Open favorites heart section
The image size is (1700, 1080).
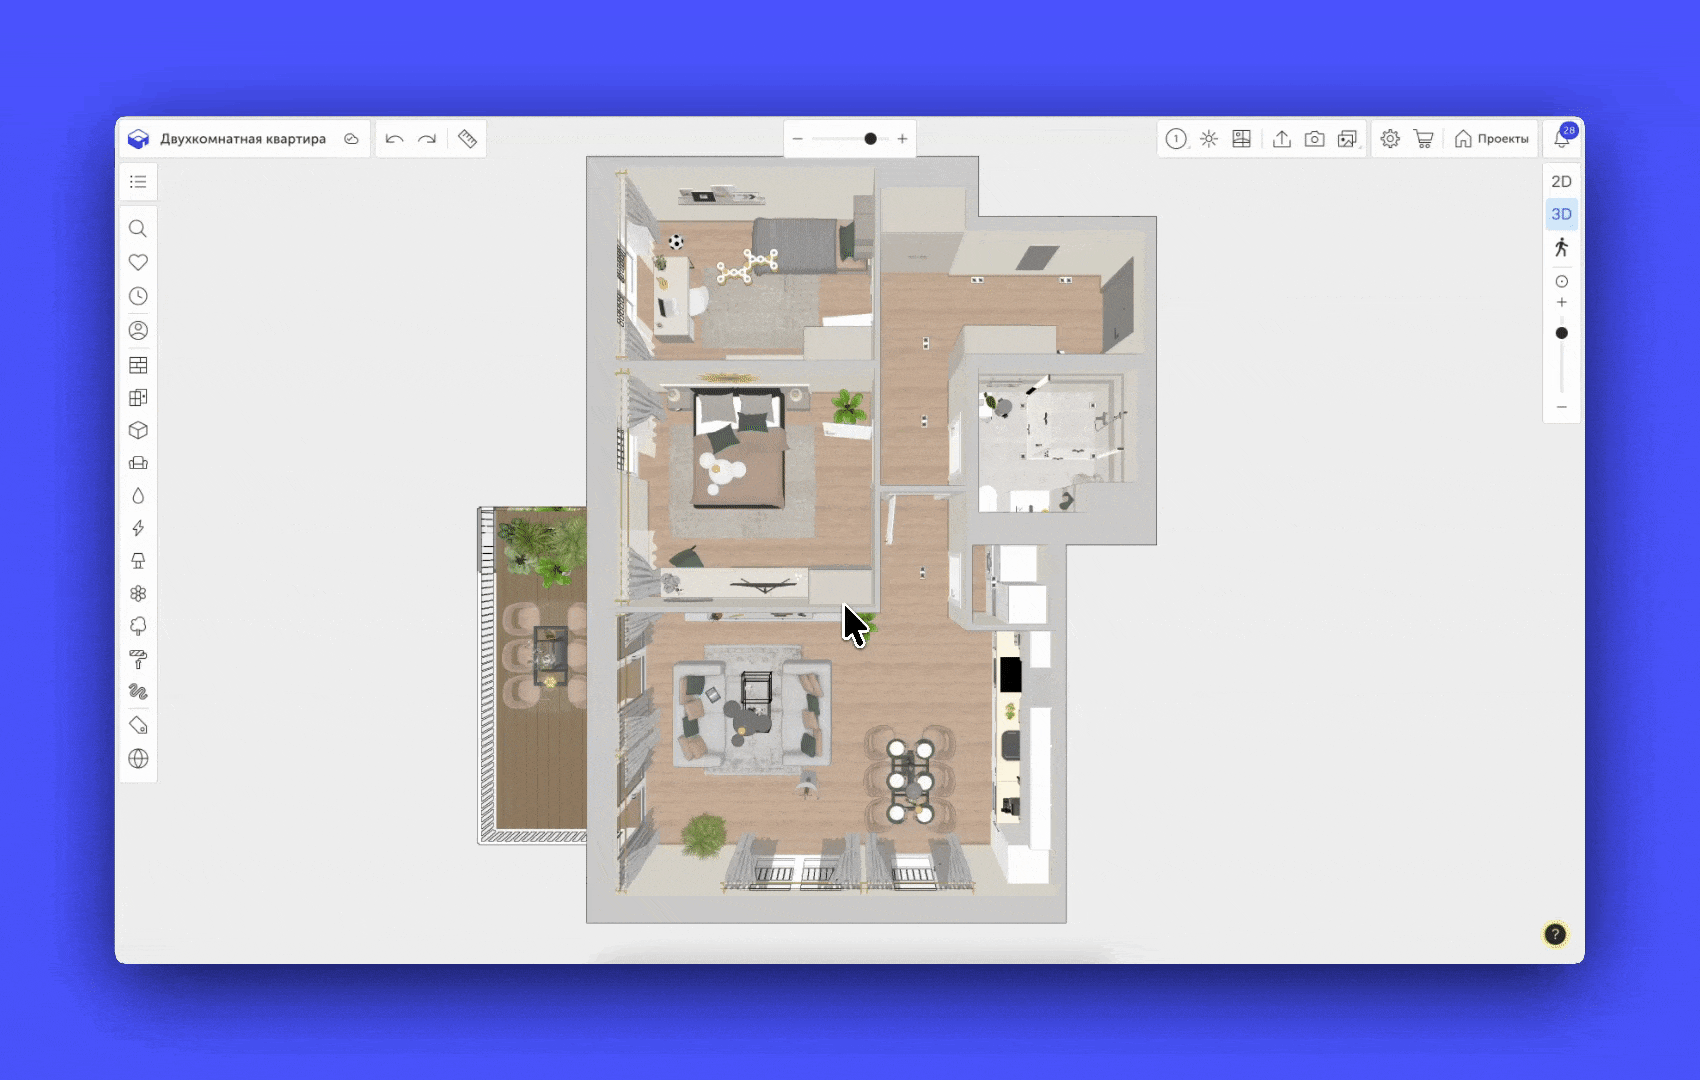(138, 262)
